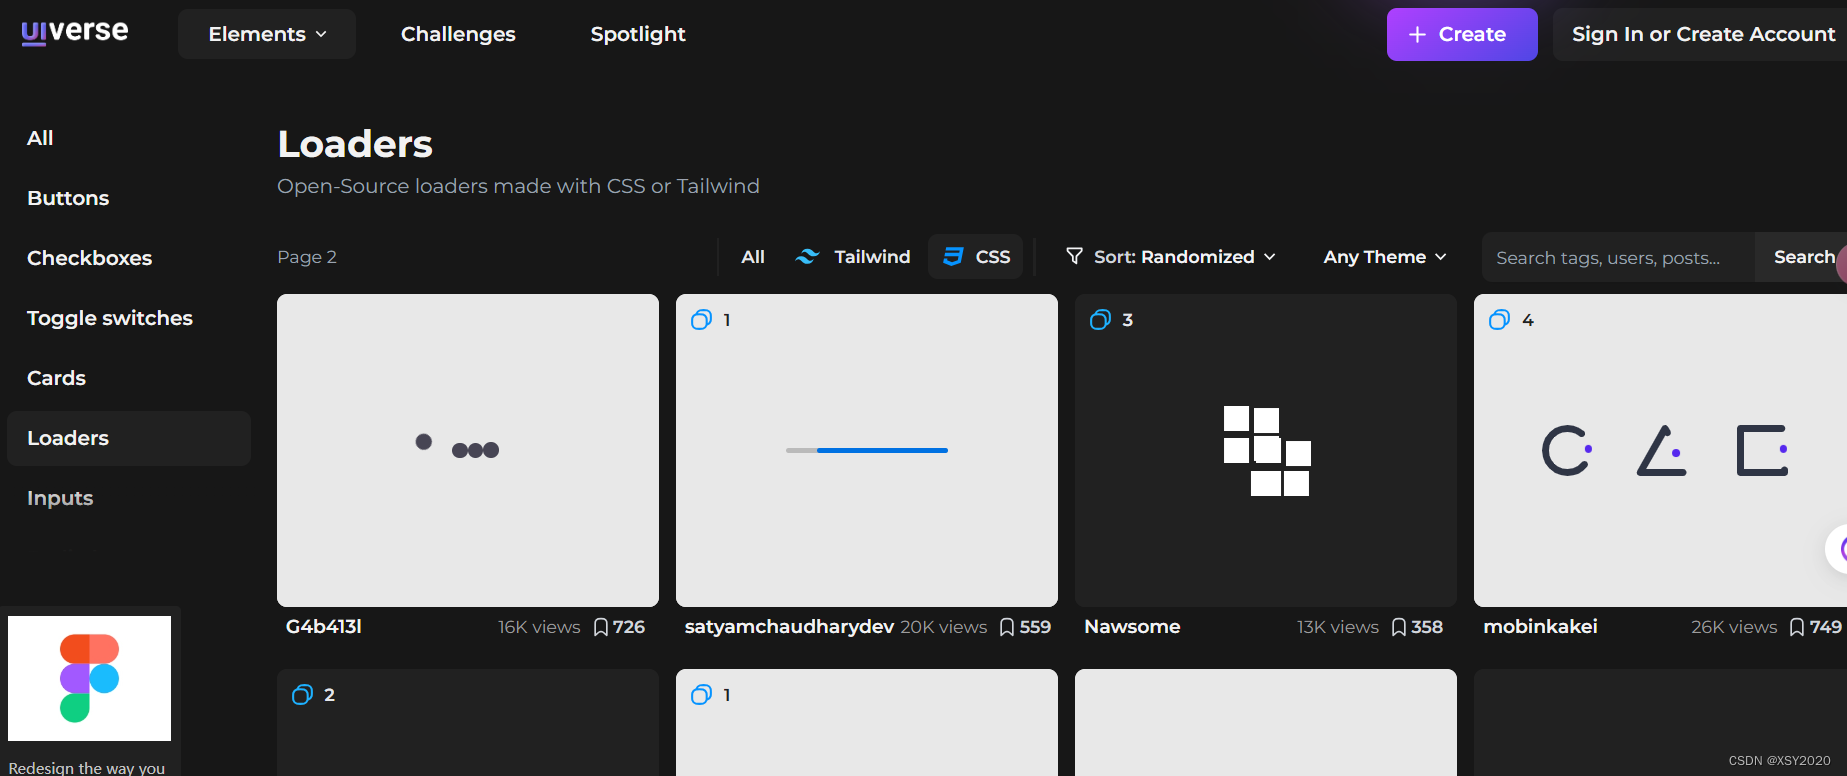Click the CSS3 shield icon
This screenshot has width=1847, height=776.
[x=953, y=257]
